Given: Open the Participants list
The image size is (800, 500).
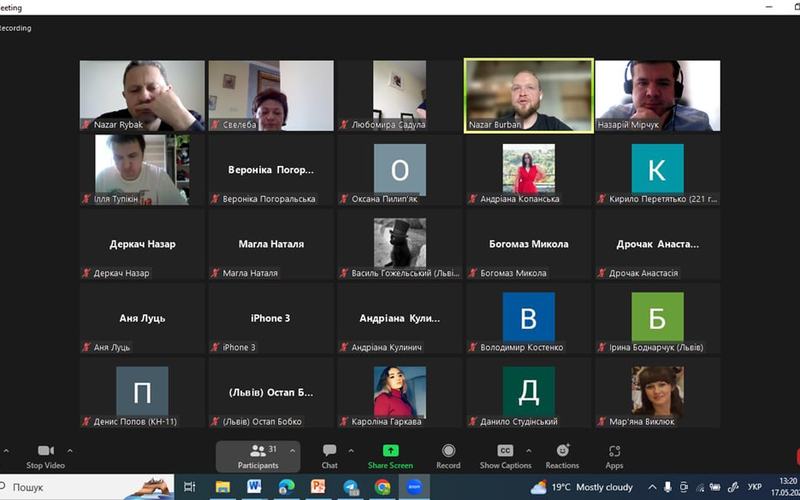Looking at the screenshot, I should [258, 456].
